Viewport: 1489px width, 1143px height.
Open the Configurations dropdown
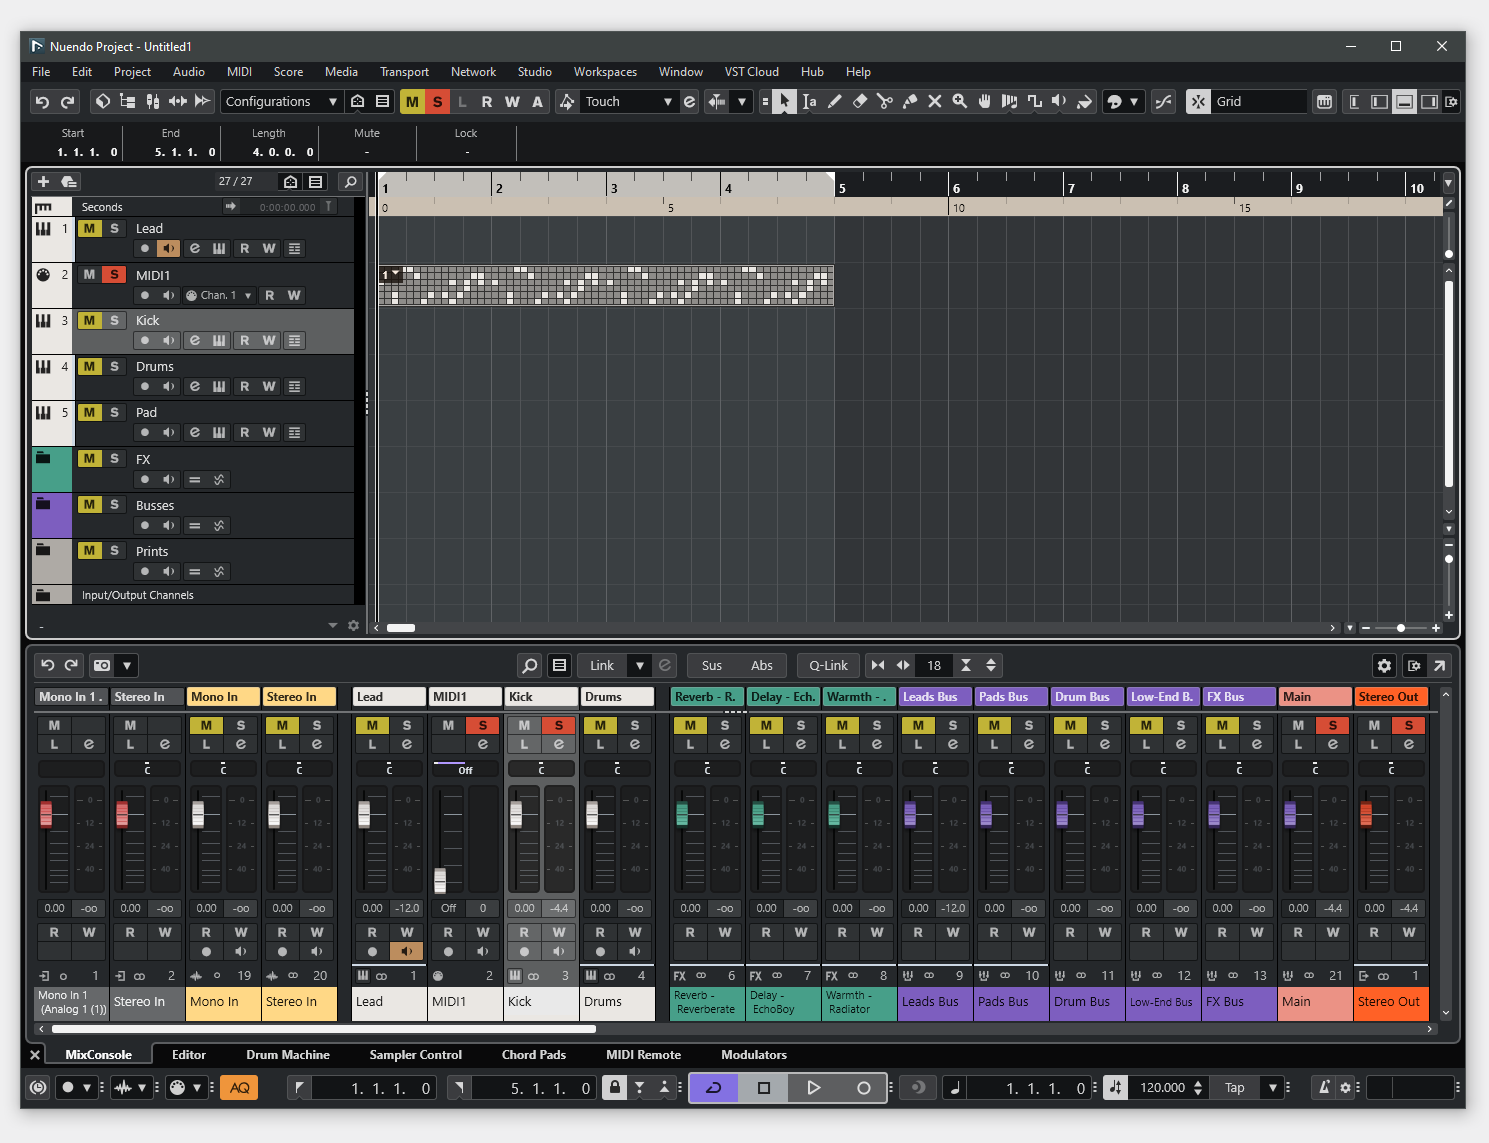[x=281, y=101]
